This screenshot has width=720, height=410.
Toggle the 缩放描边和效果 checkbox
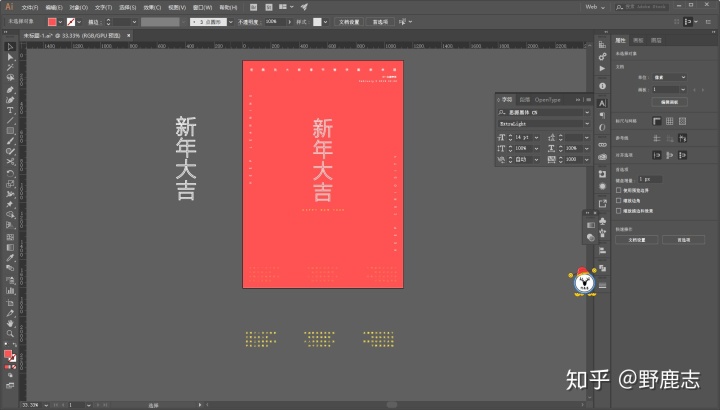pyautogui.click(x=619, y=211)
